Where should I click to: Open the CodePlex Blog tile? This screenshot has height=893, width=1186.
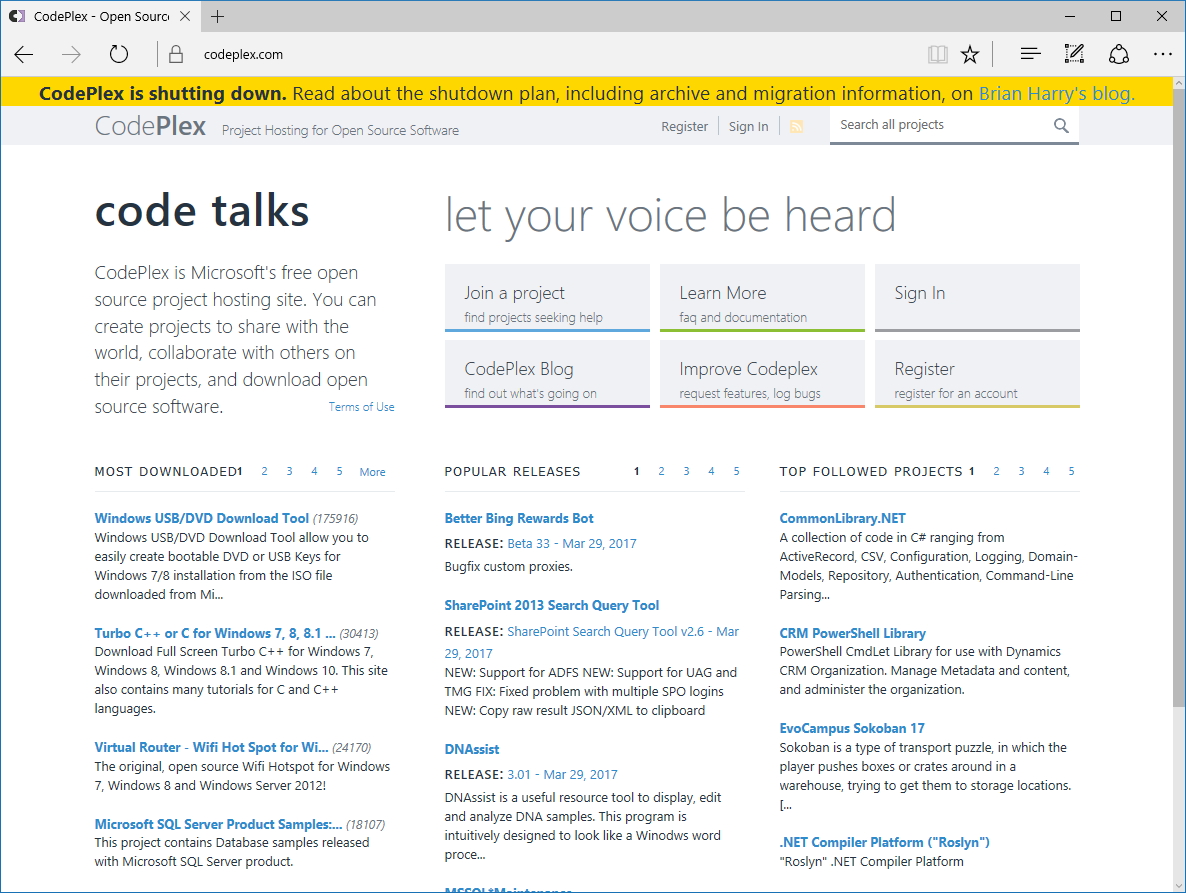pyautogui.click(x=547, y=374)
